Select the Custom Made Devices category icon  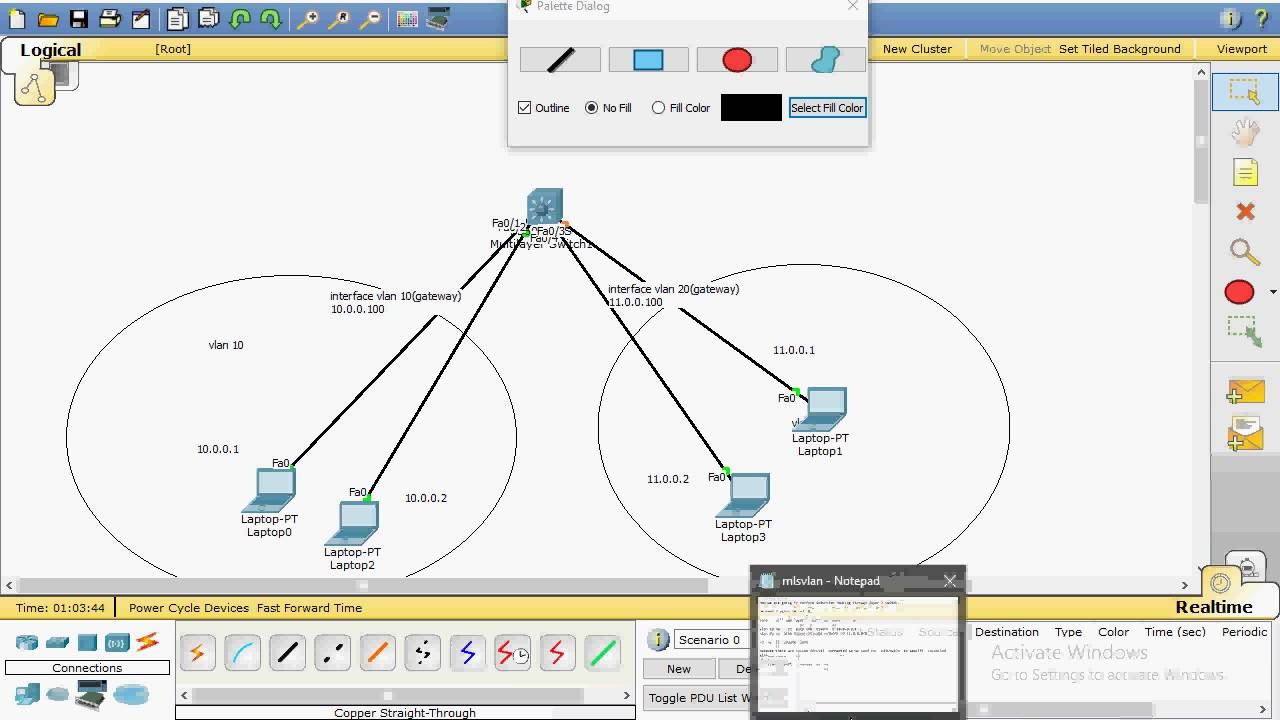pyautogui.click(x=91, y=694)
